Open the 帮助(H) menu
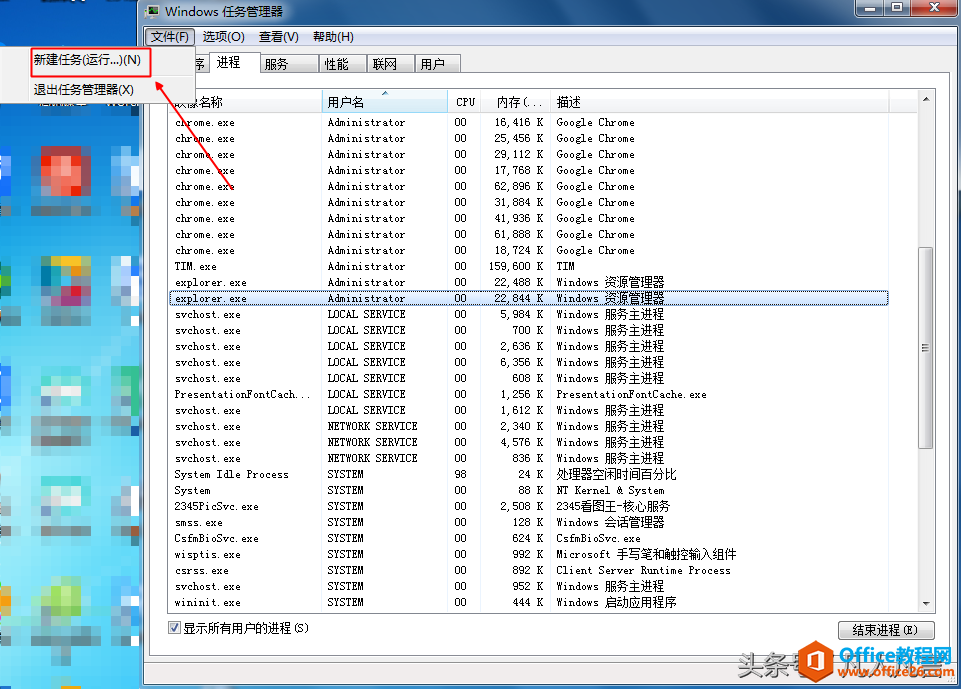961x689 pixels. (333, 37)
